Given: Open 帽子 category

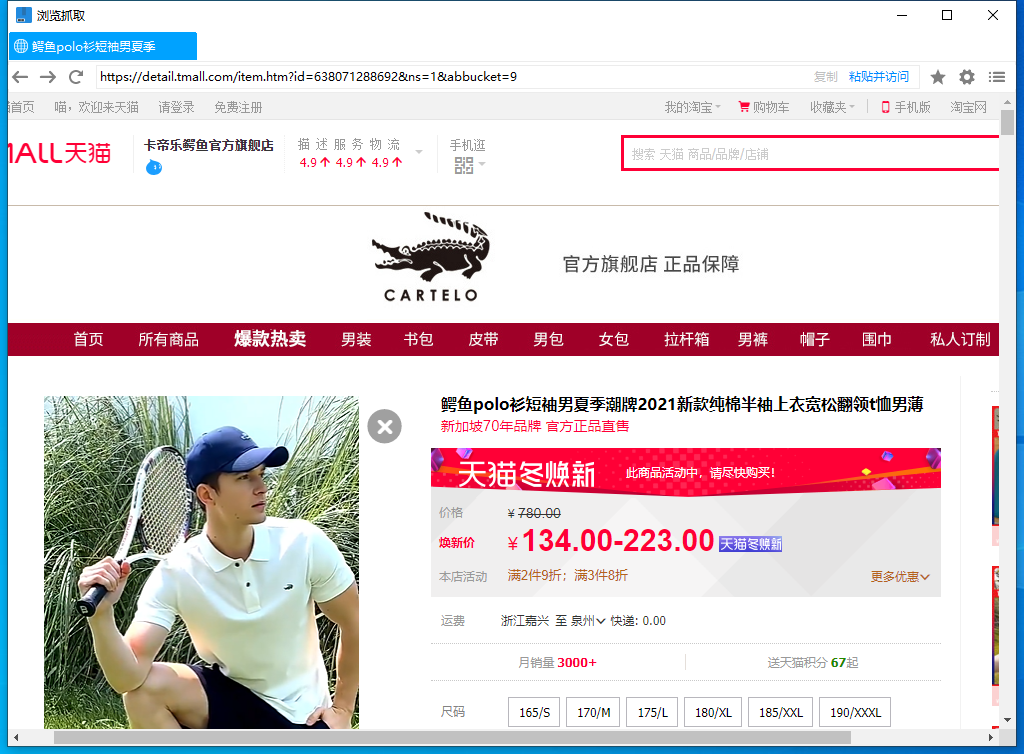Looking at the screenshot, I should [815, 339].
